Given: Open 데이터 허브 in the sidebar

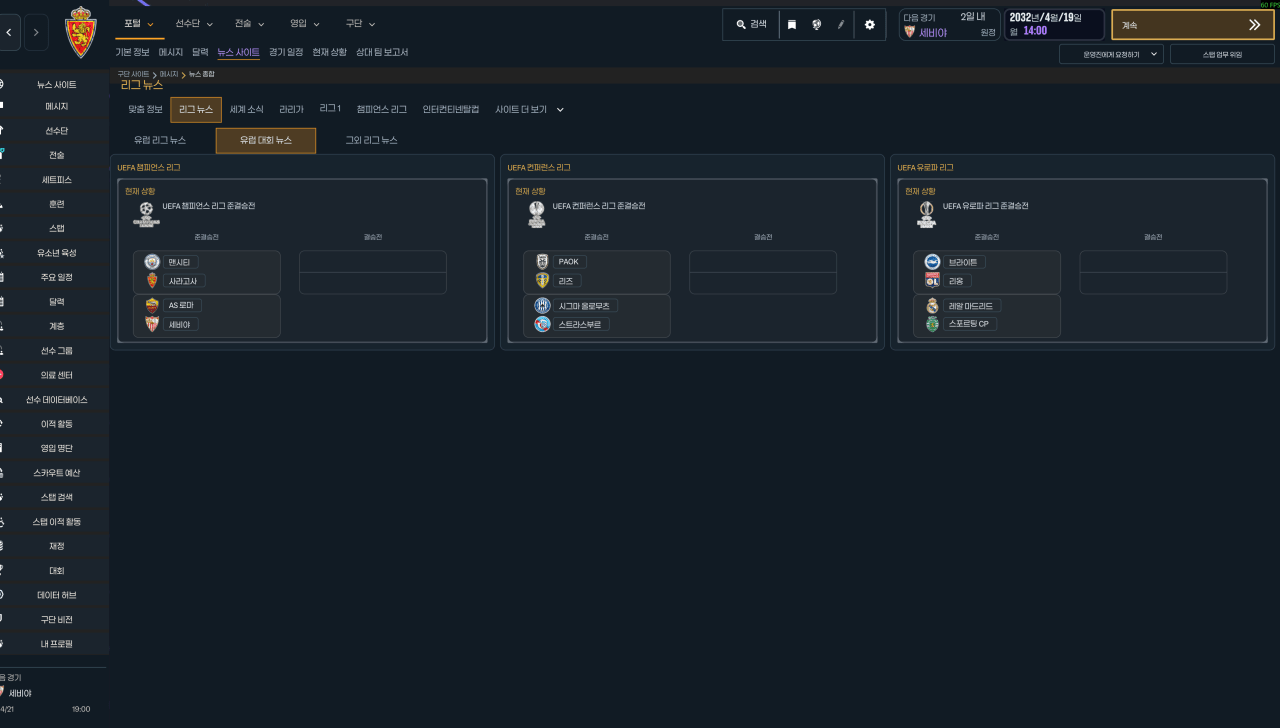Looking at the screenshot, I should point(56,595).
